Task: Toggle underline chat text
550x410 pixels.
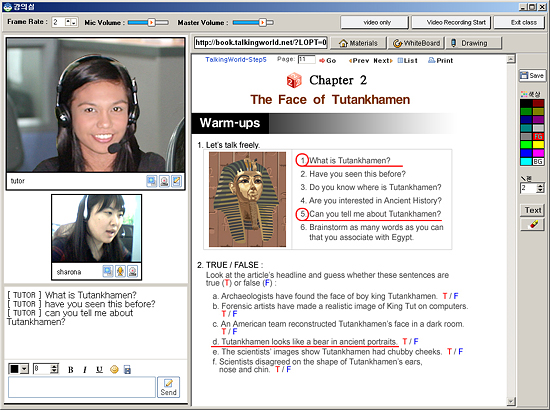Action: pos(100,370)
